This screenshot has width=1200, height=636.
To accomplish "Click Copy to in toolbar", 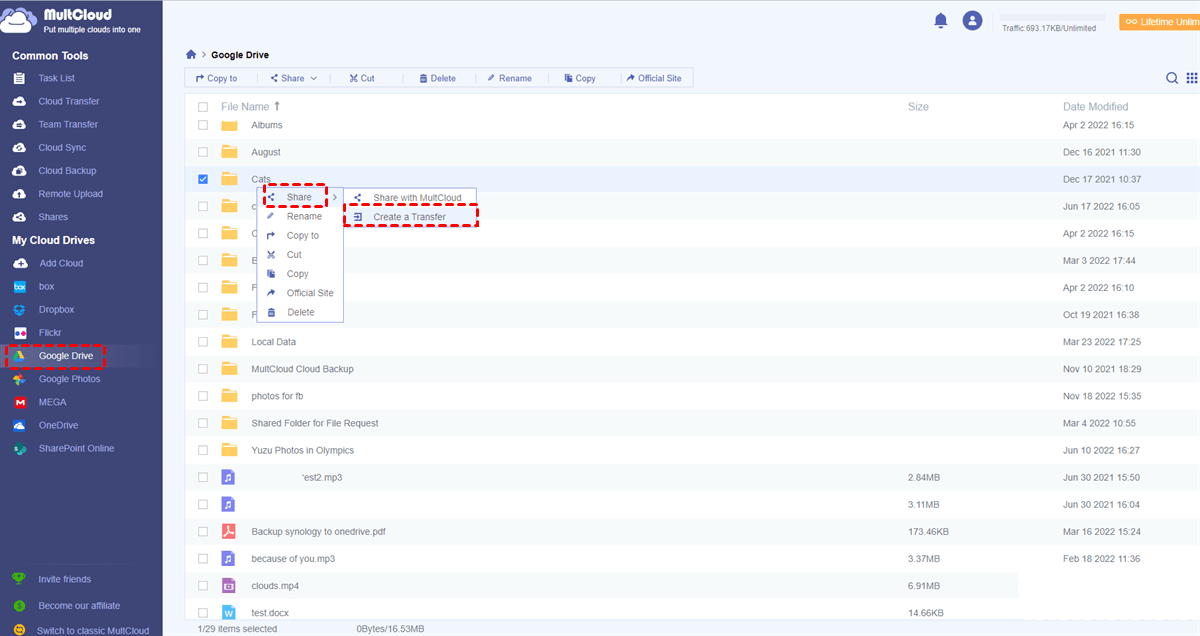I will (x=217, y=78).
